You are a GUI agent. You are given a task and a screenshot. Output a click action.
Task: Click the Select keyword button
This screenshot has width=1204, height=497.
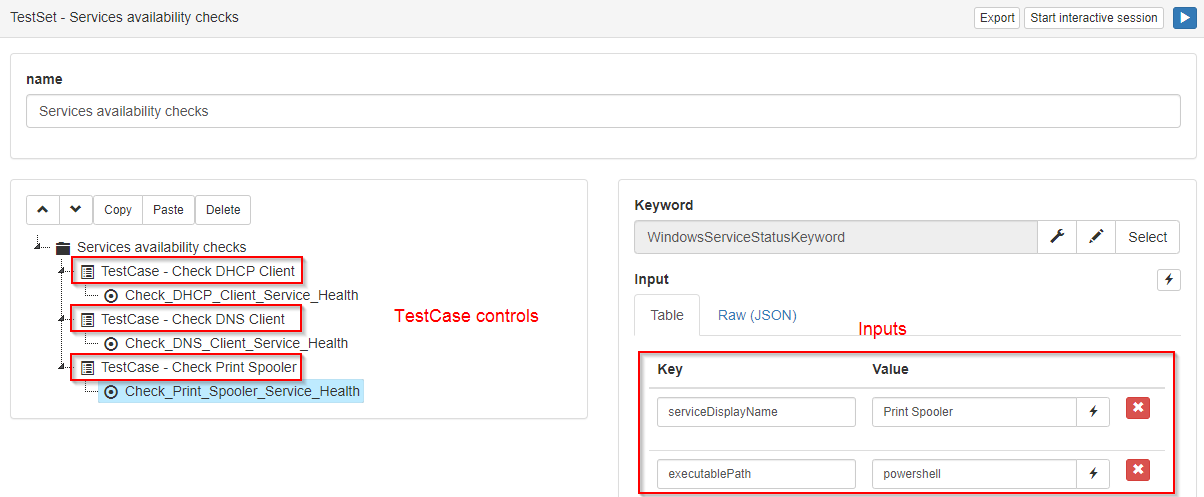1147,237
